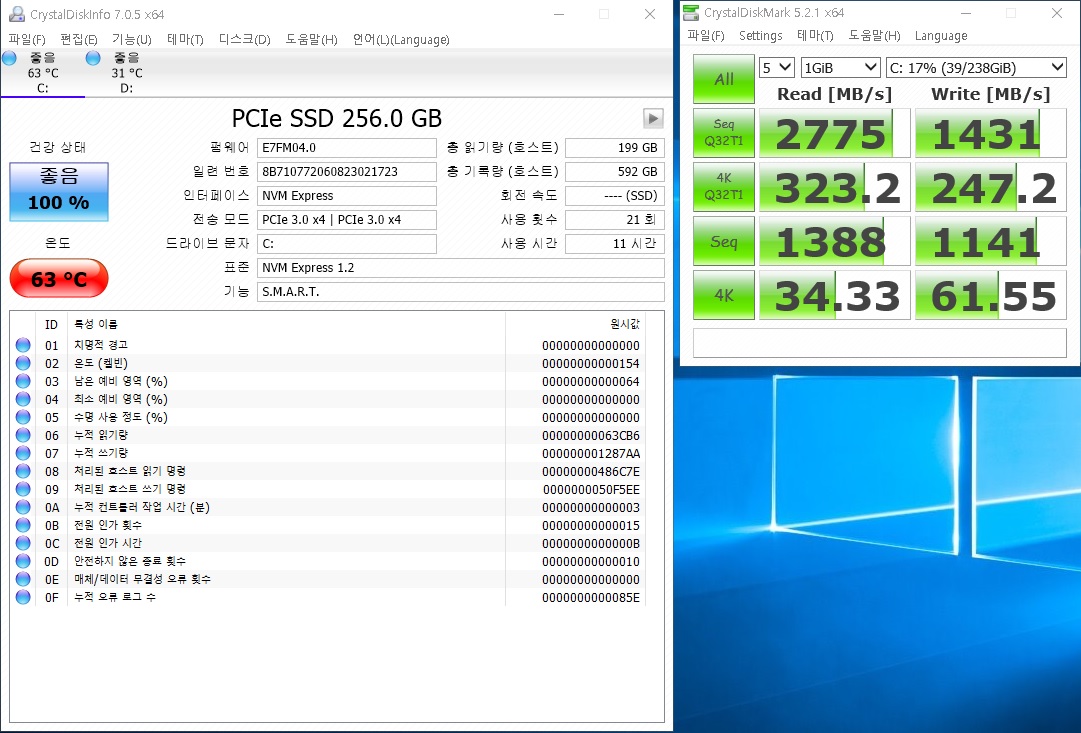Viewport: 1081px width, 733px height.
Task: Open 도움말(H) menu in CrystalDiskMark
Action: coord(874,36)
